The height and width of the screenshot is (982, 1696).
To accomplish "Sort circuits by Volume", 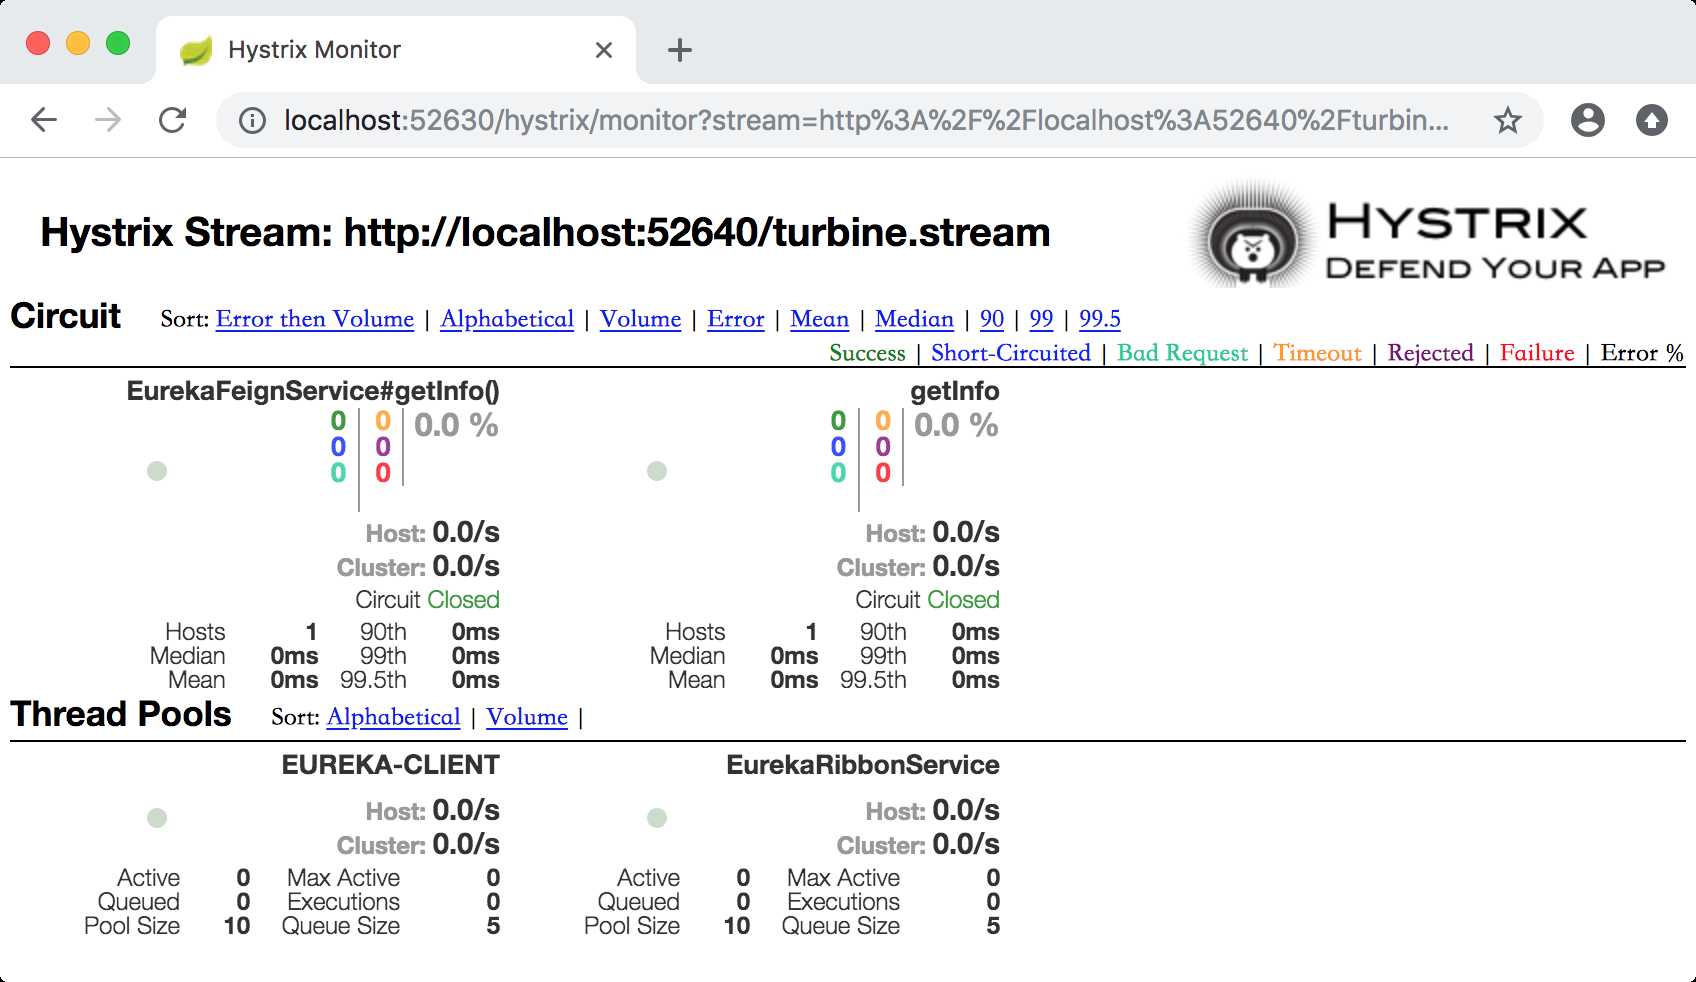I will [x=640, y=319].
